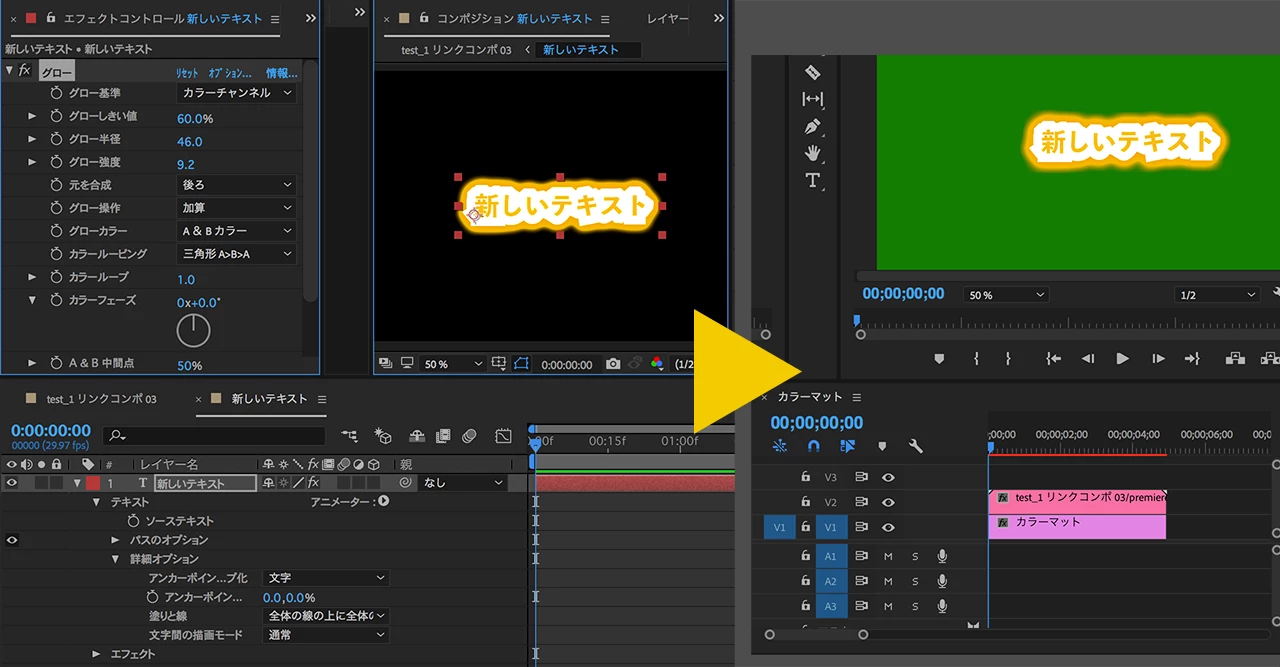Click the Mark Out button in Program Monitor

point(1008,358)
